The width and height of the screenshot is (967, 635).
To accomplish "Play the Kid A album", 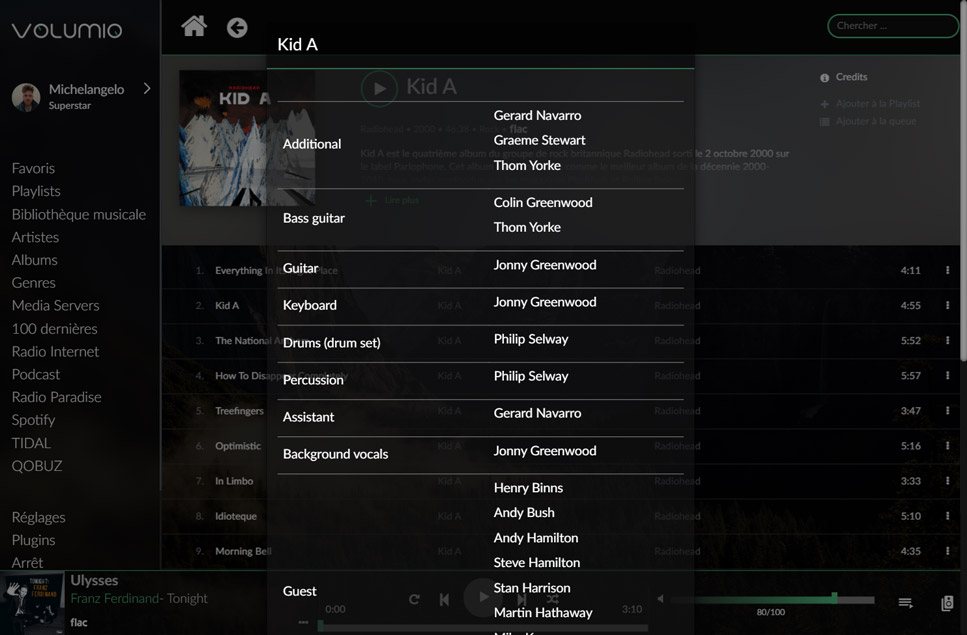I will click(378, 88).
